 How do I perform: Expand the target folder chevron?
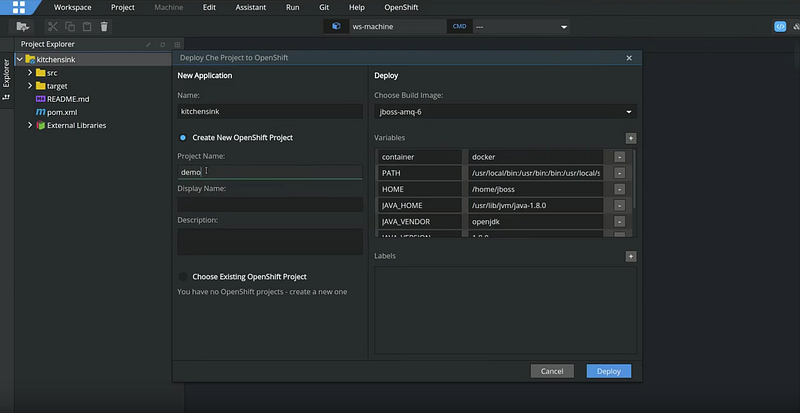click(30, 86)
